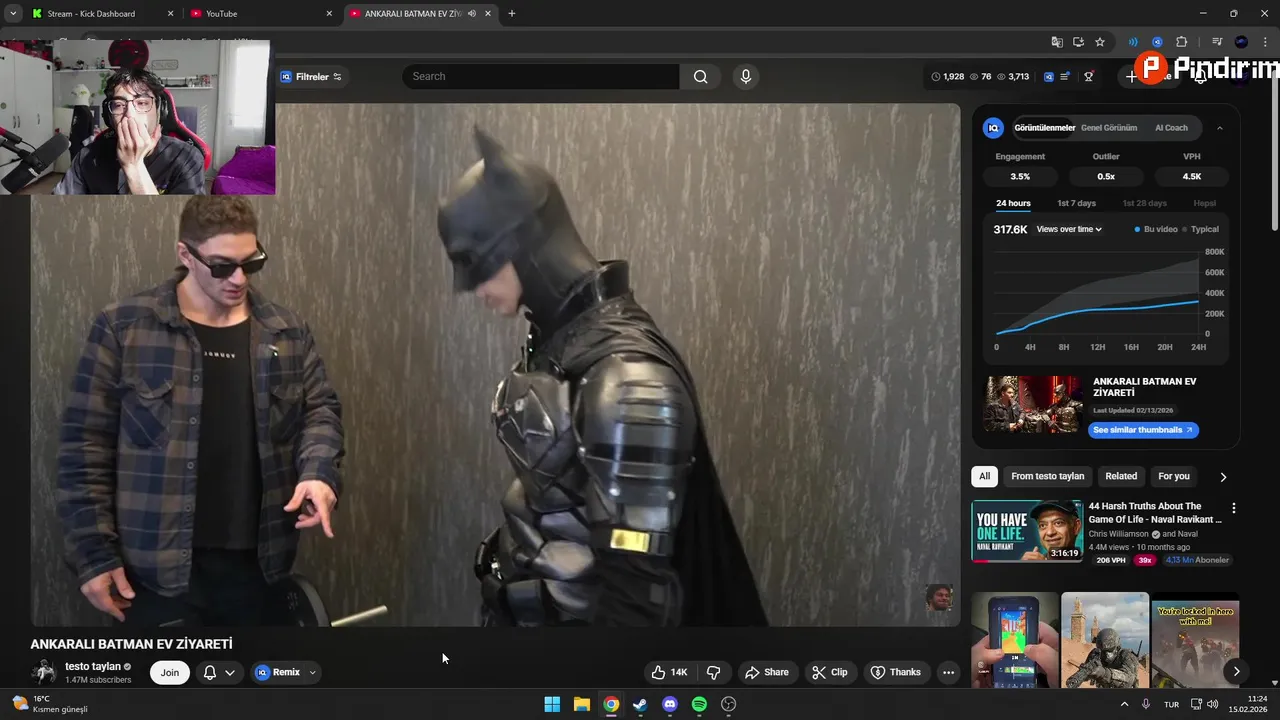Click the YouTube search magnifier button
1280x720 pixels.
tap(700, 76)
